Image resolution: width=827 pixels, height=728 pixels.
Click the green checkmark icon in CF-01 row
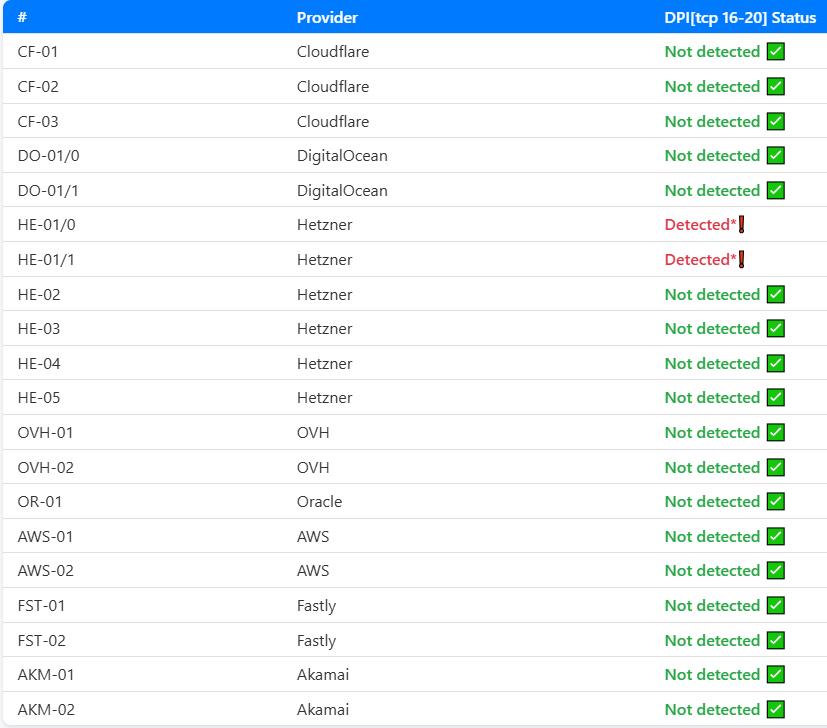click(x=775, y=52)
